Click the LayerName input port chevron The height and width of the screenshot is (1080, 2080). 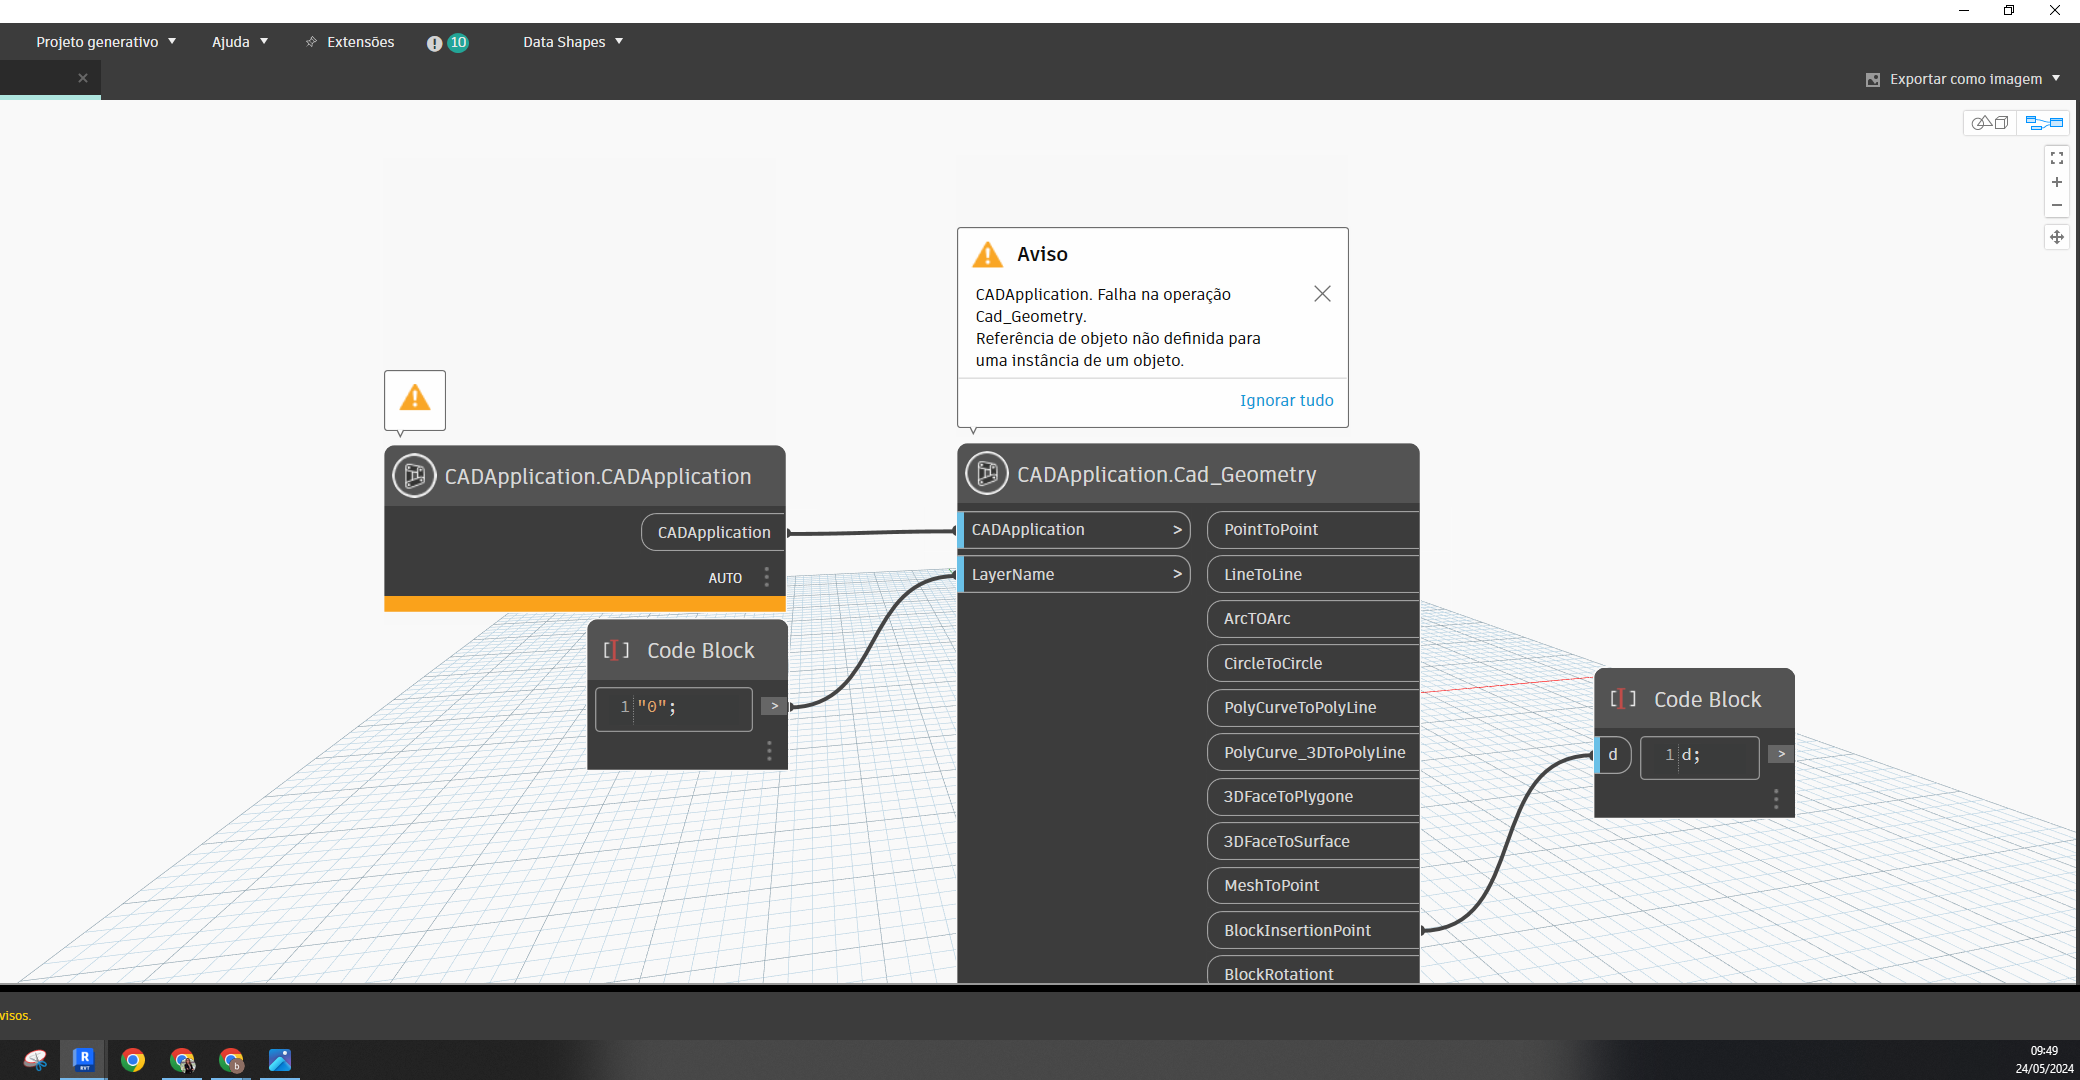(1177, 574)
